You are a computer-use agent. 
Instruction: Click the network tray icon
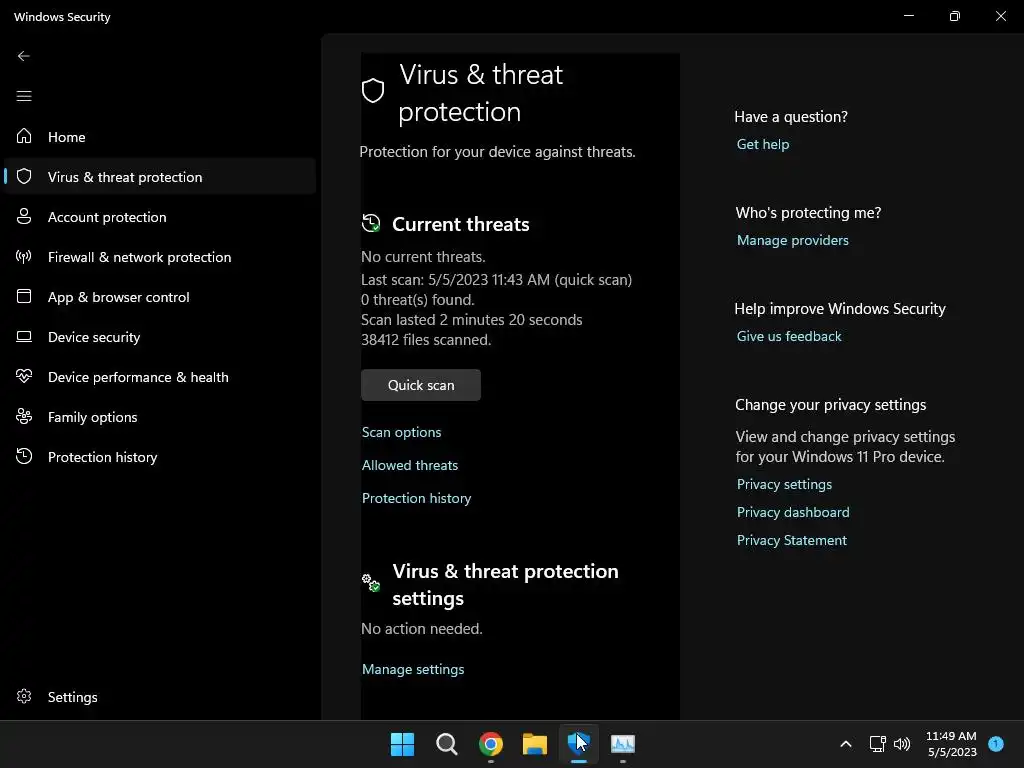pos(877,744)
